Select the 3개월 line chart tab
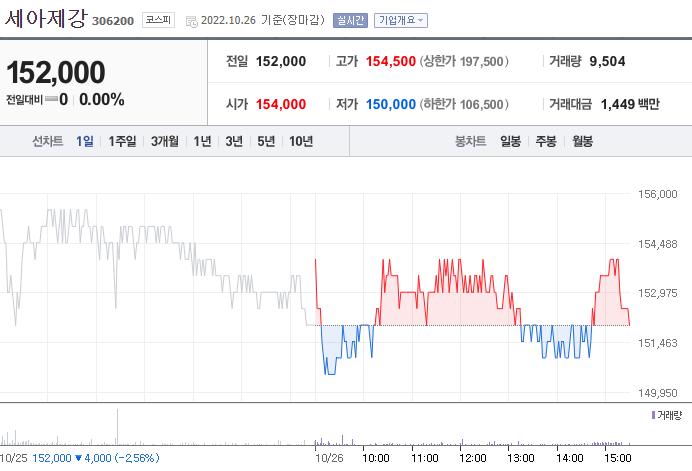The height and width of the screenshot is (471, 692). pyautogui.click(x=165, y=141)
